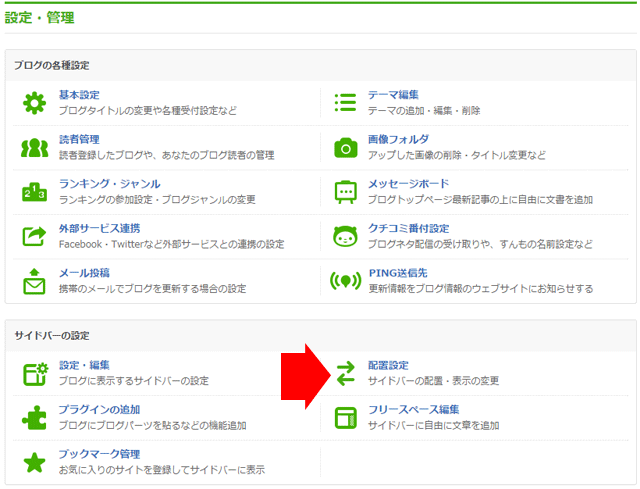Click the sidebar gear icon for 設定・編集
Image resolution: width=640 pixels, height=489 pixels.
(x=35, y=373)
